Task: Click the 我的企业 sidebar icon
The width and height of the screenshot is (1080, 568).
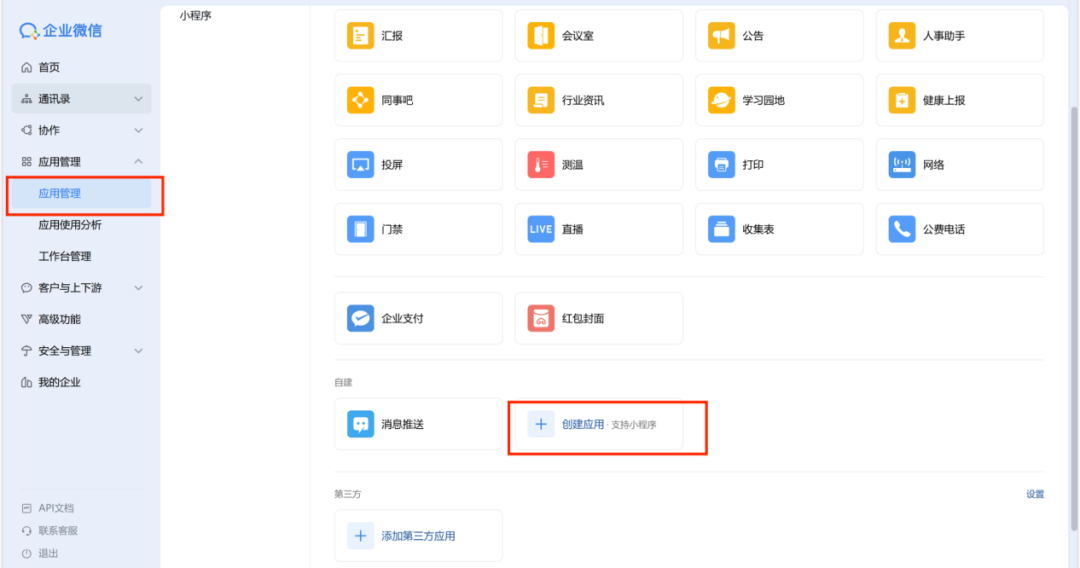Action: tap(26, 382)
